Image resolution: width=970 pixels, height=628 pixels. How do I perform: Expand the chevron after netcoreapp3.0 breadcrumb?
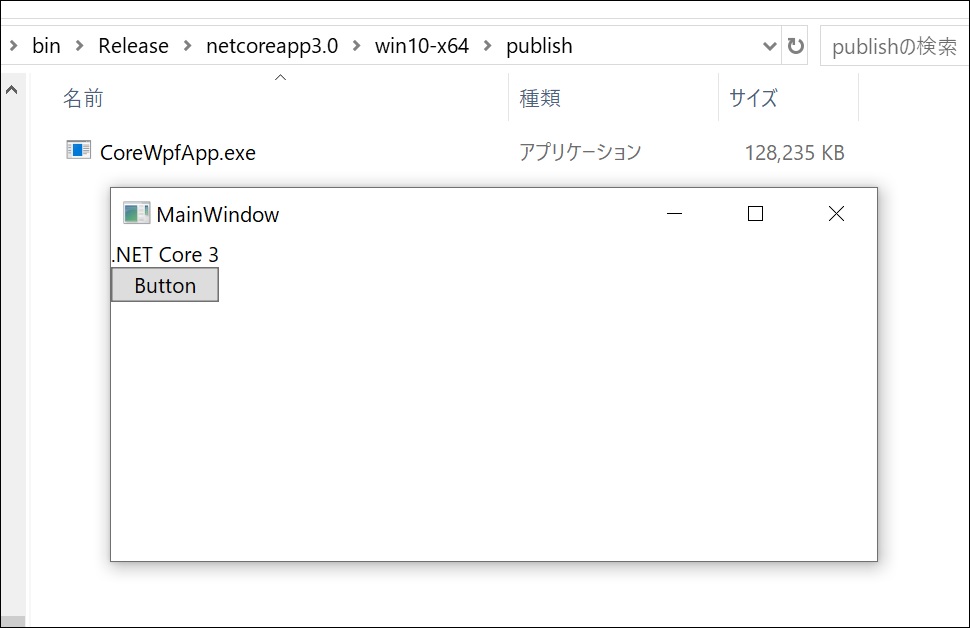[x=356, y=46]
